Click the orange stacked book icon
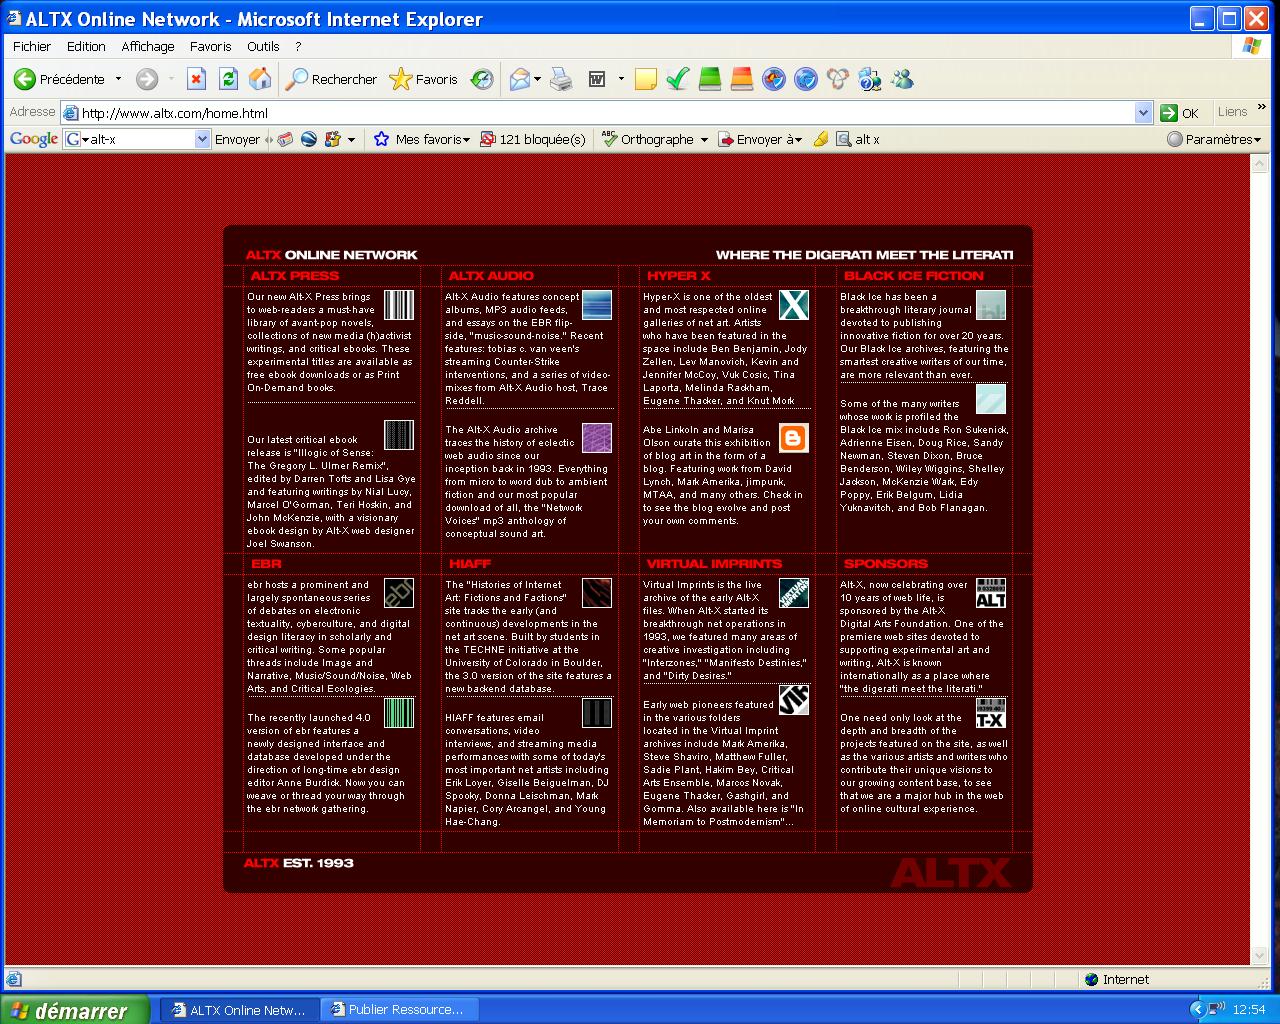 (741, 79)
